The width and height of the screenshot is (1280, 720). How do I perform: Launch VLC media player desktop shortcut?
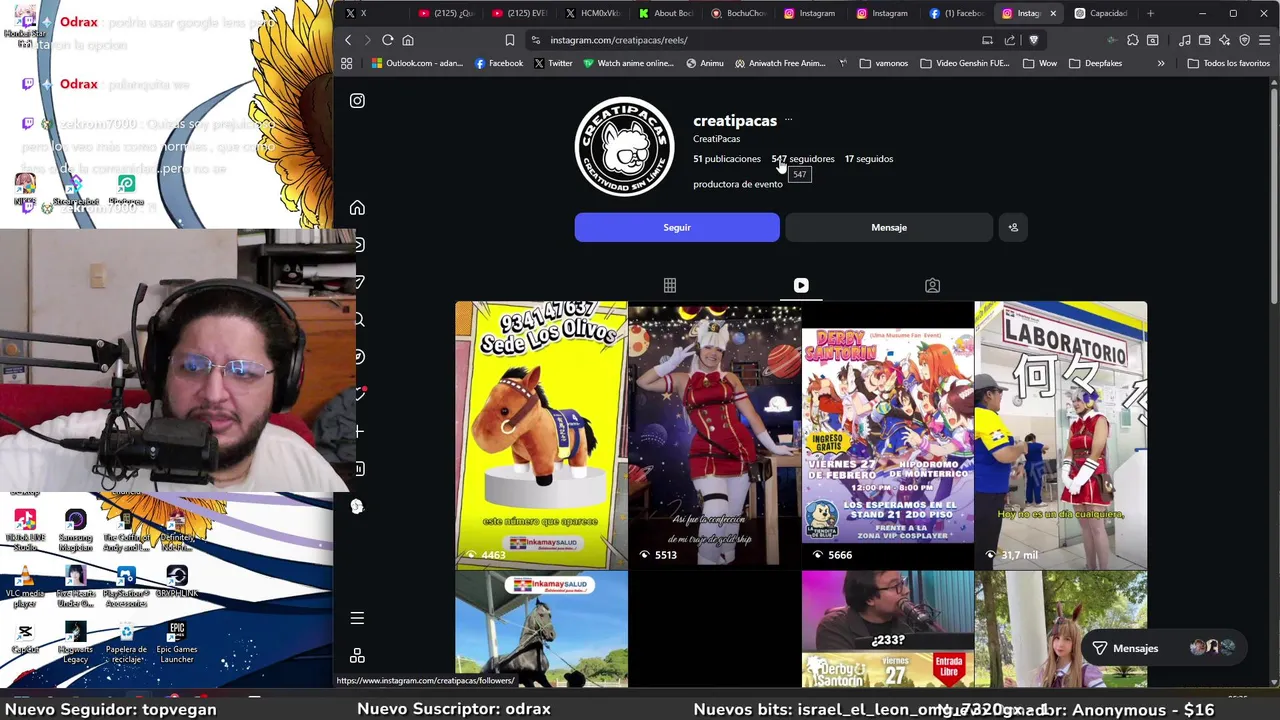tap(25, 584)
